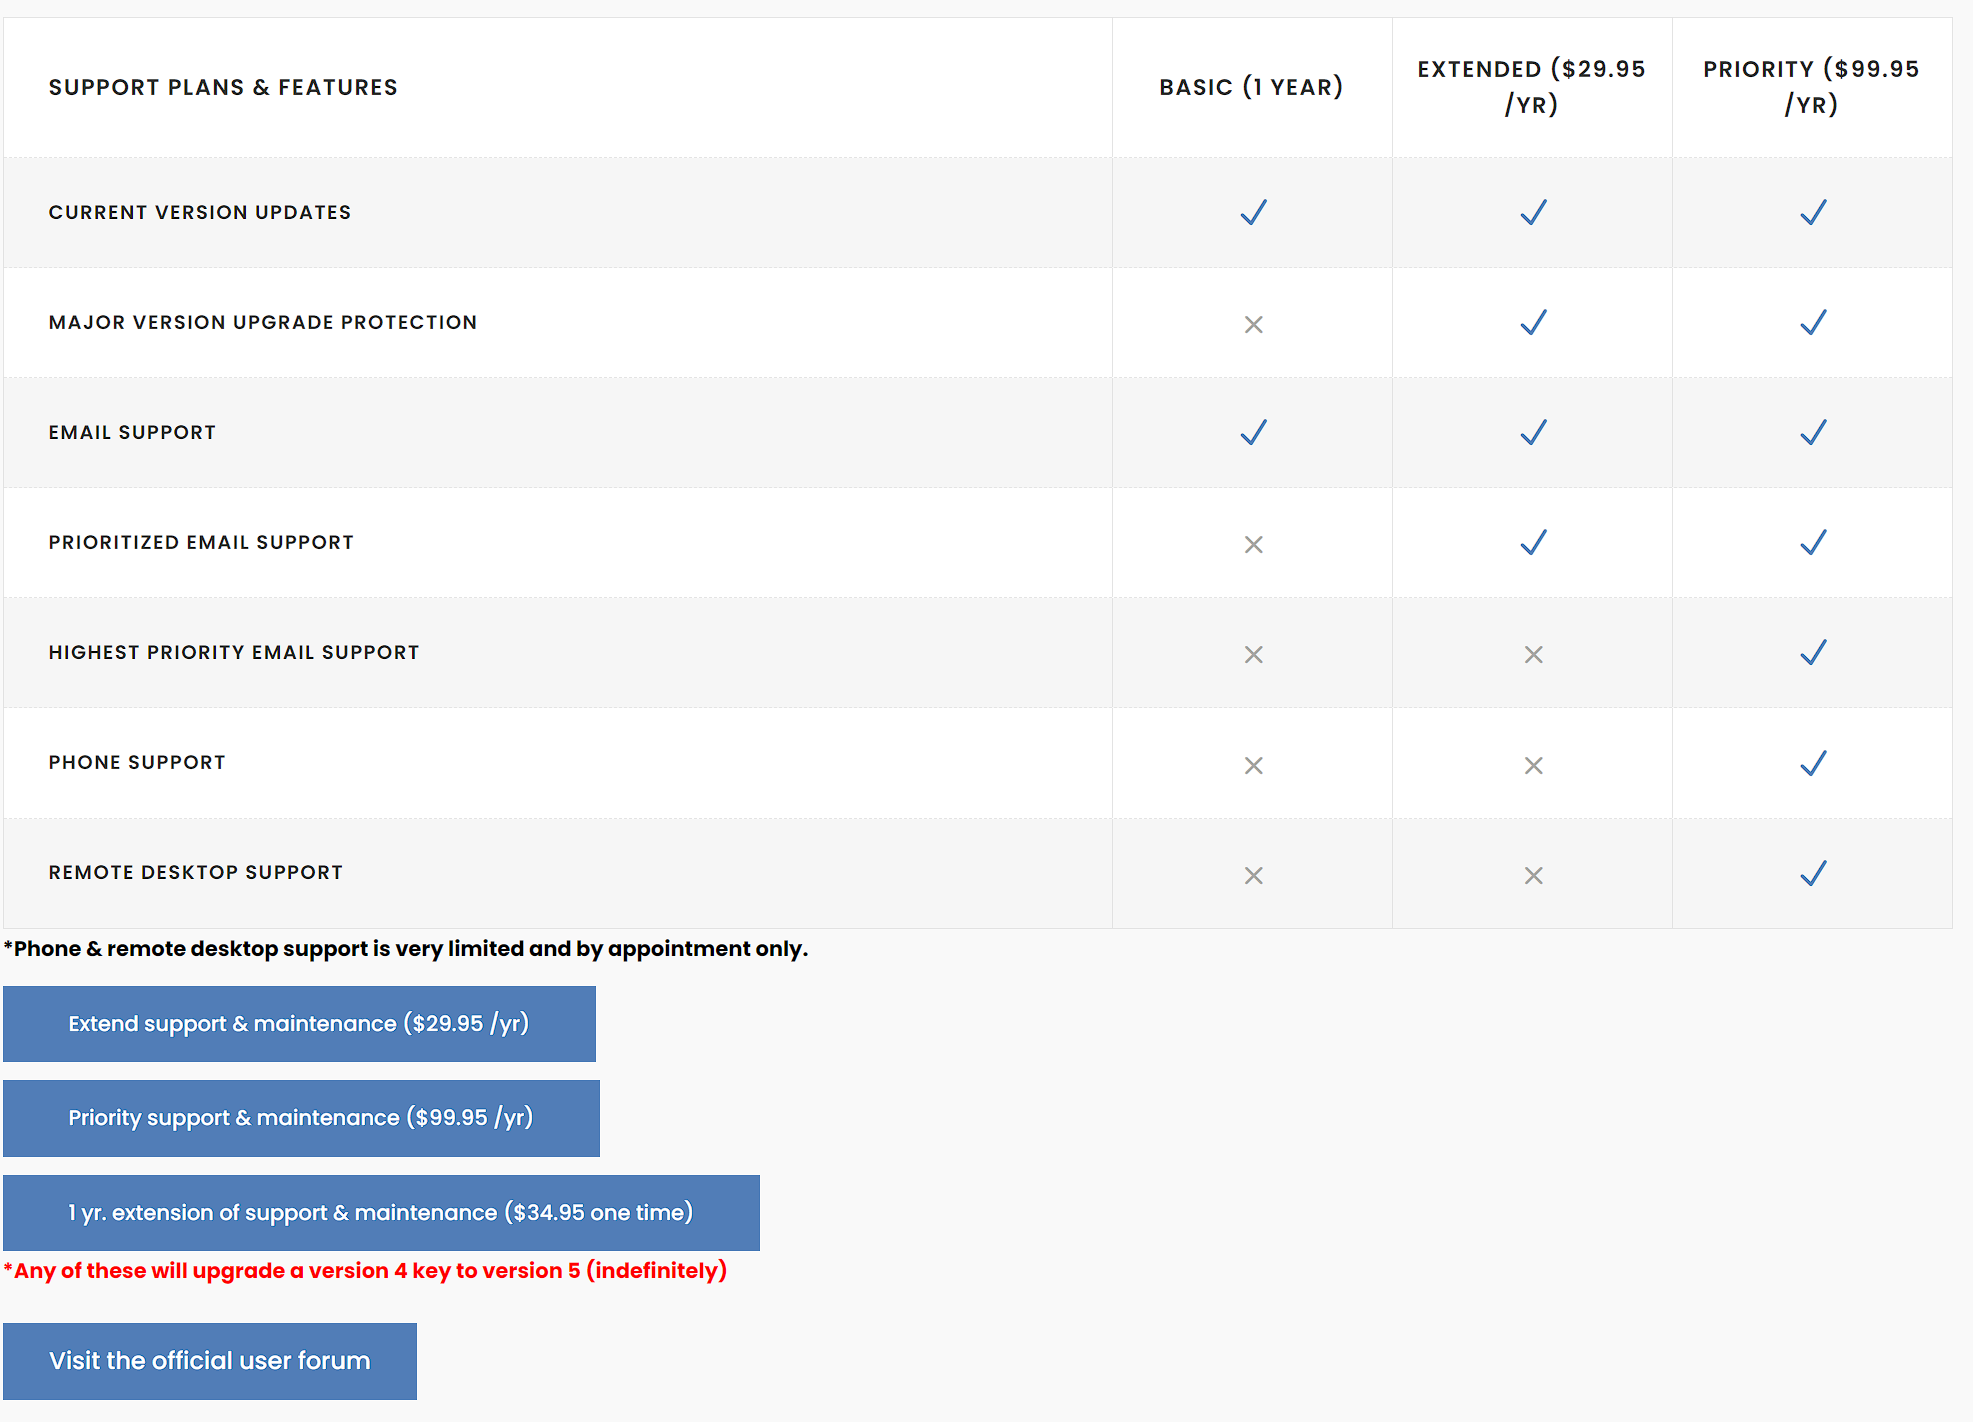Click the Remote Desktop Support row label
Screen dimensions: 1973x1422
pyautogui.click(x=196, y=872)
